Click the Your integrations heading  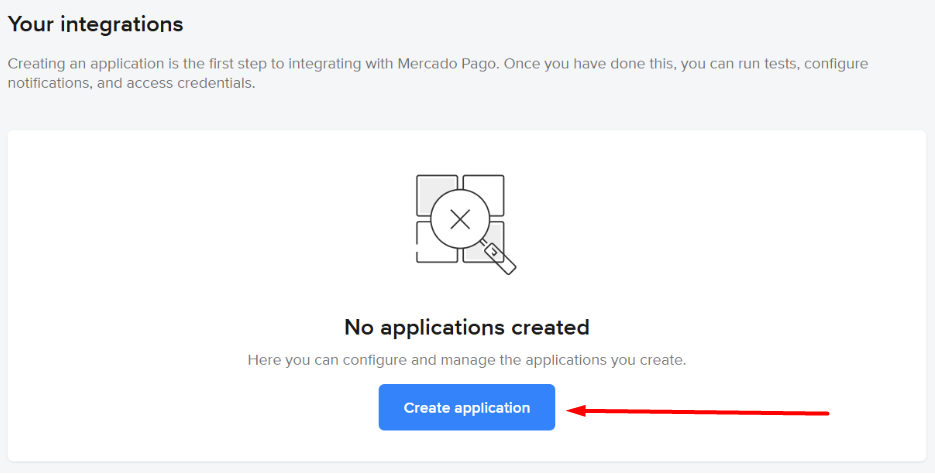click(96, 23)
